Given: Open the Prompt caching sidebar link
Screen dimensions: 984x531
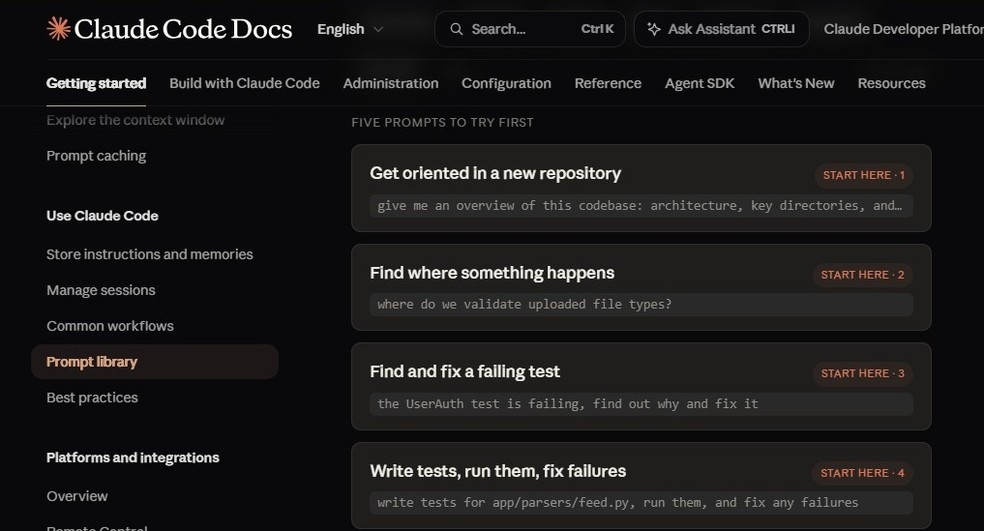Looking at the screenshot, I should pos(96,156).
